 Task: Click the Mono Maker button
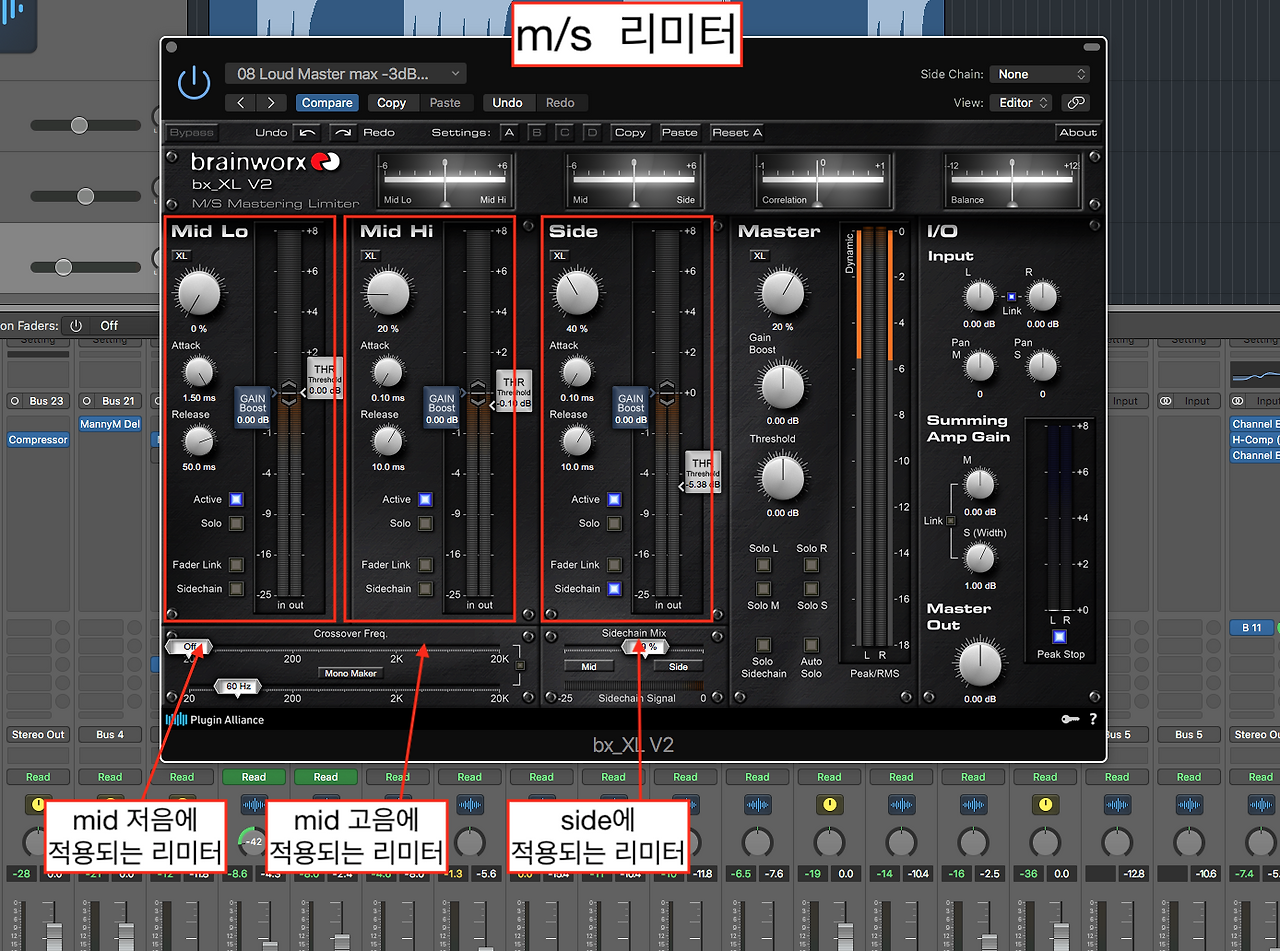click(x=351, y=673)
